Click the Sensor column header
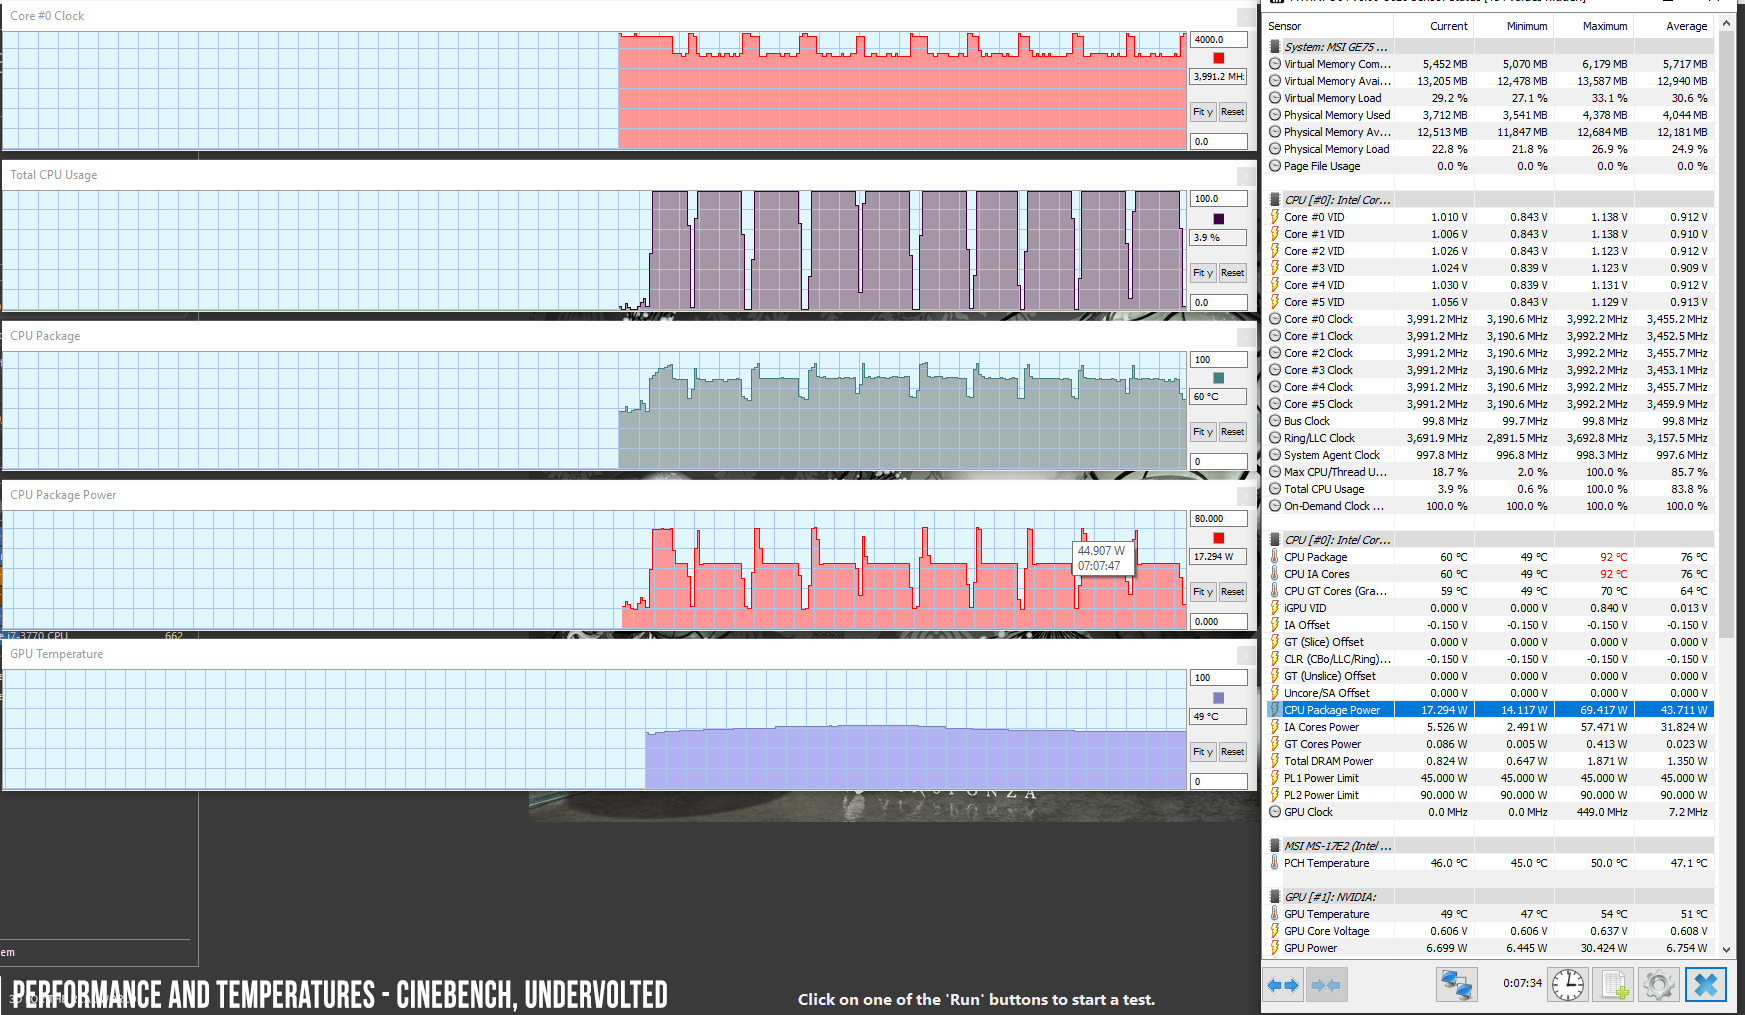The width and height of the screenshot is (1745, 1015). [x=1328, y=26]
